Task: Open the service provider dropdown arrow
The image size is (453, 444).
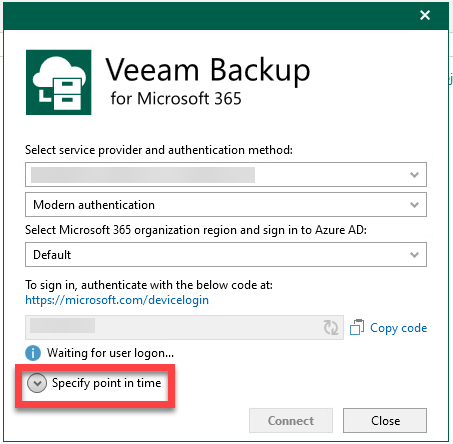Action: [414, 175]
